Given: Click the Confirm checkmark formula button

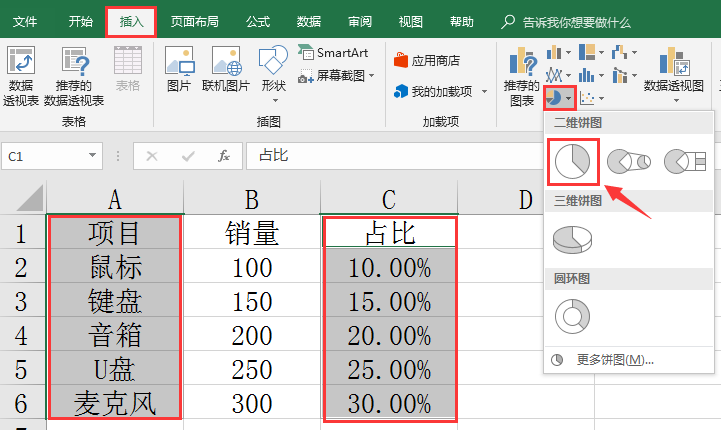Looking at the screenshot, I should click(188, 156).
